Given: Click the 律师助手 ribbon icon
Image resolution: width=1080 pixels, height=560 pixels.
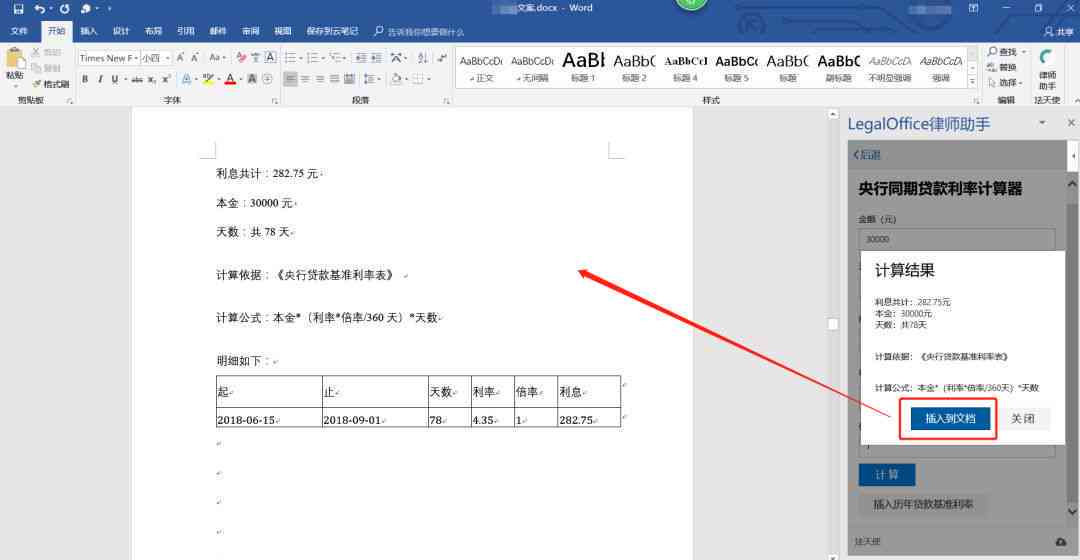Looking at the screenshot, I should pos(1047,69).
